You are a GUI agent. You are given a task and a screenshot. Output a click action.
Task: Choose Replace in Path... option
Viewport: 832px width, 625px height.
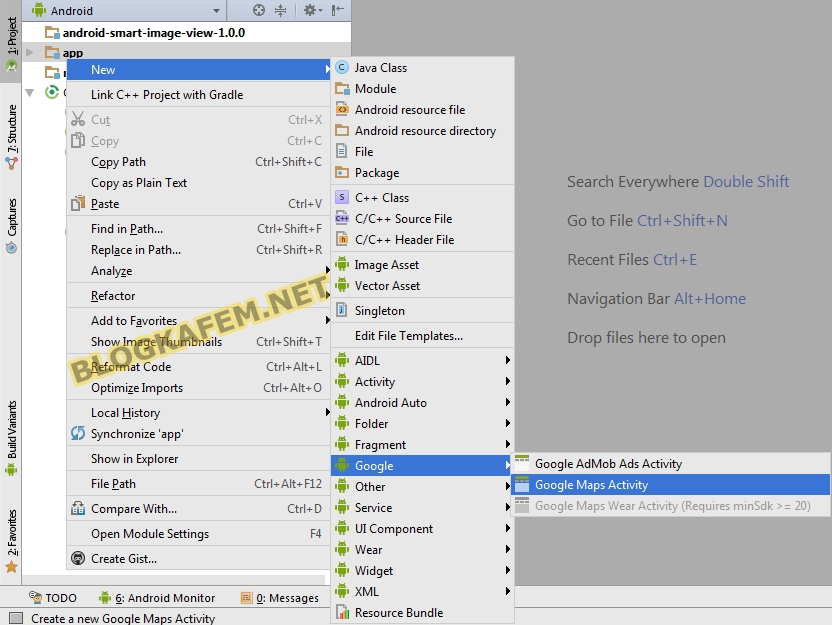(199, 249)
